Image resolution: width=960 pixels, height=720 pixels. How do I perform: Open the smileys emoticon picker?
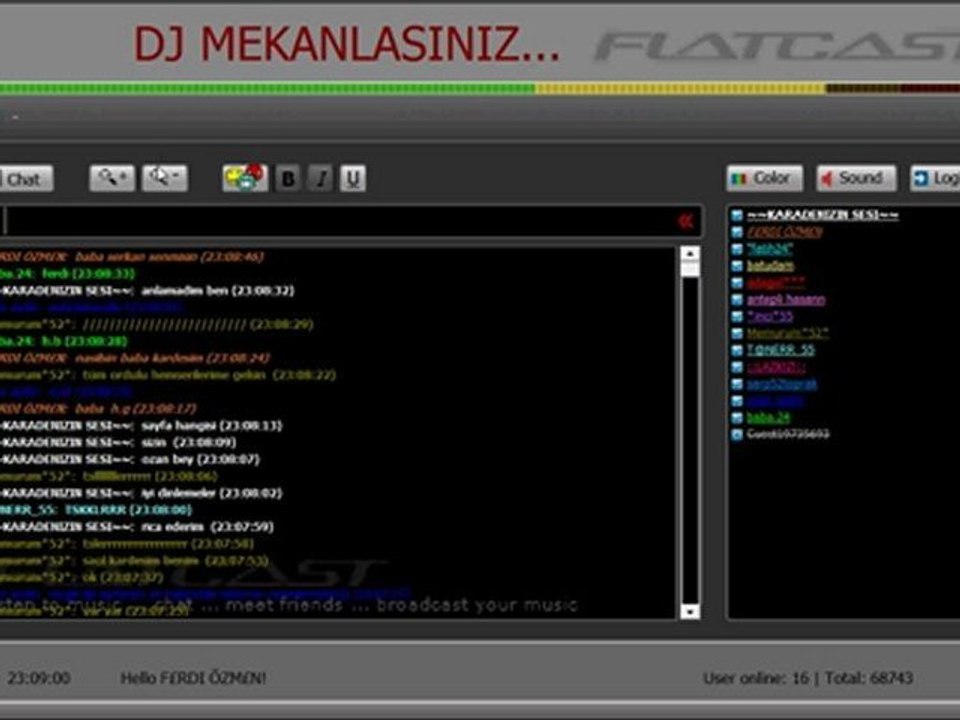tap(245, 178)
